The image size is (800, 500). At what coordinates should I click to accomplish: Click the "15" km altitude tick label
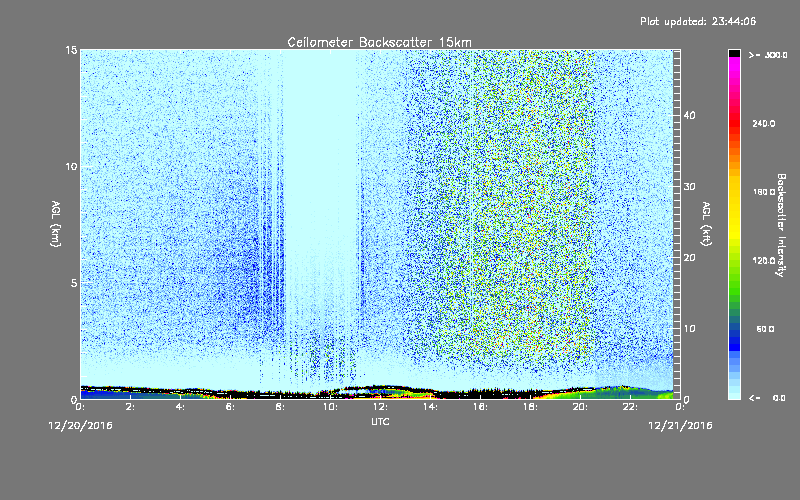coord(71,50)
